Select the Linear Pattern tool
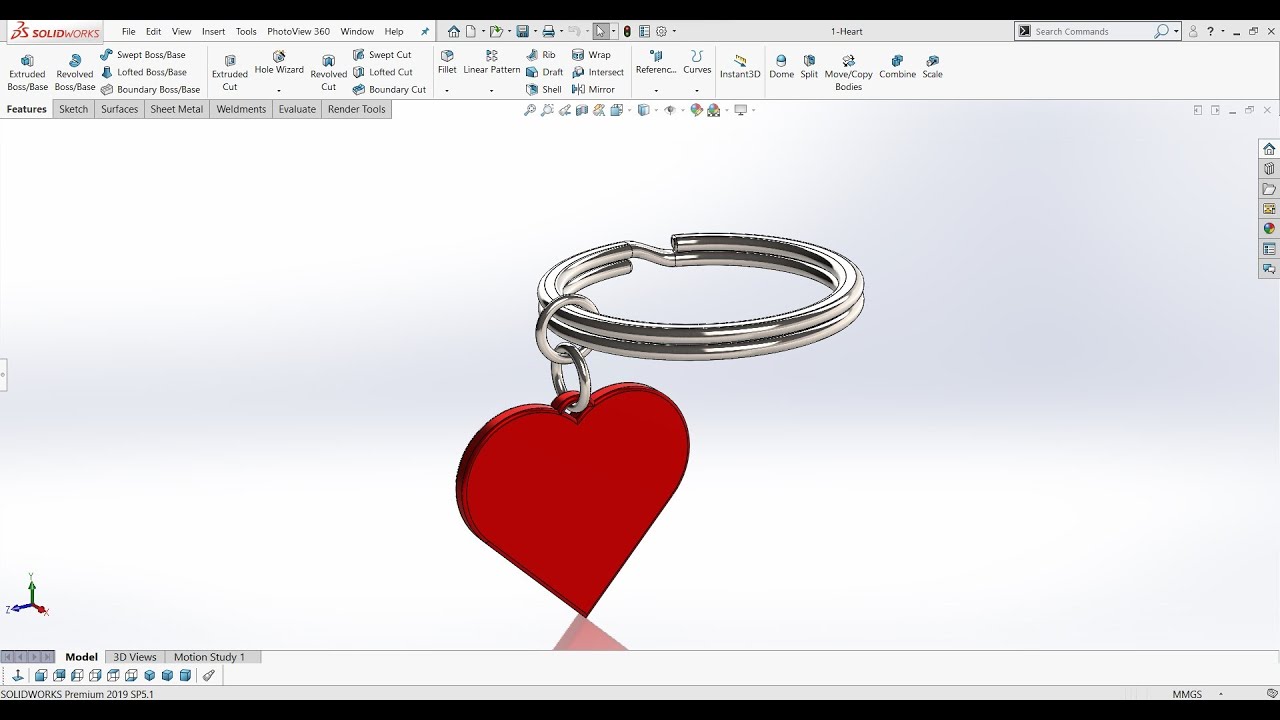This screenshot has width=1280, height=720. point(491,63)
